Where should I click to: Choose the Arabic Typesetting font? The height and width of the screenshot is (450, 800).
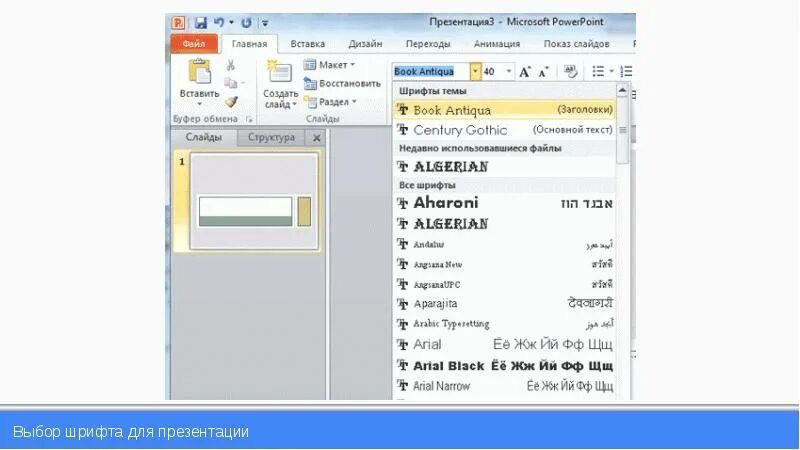pyautogui.click(x=505, y=324)
